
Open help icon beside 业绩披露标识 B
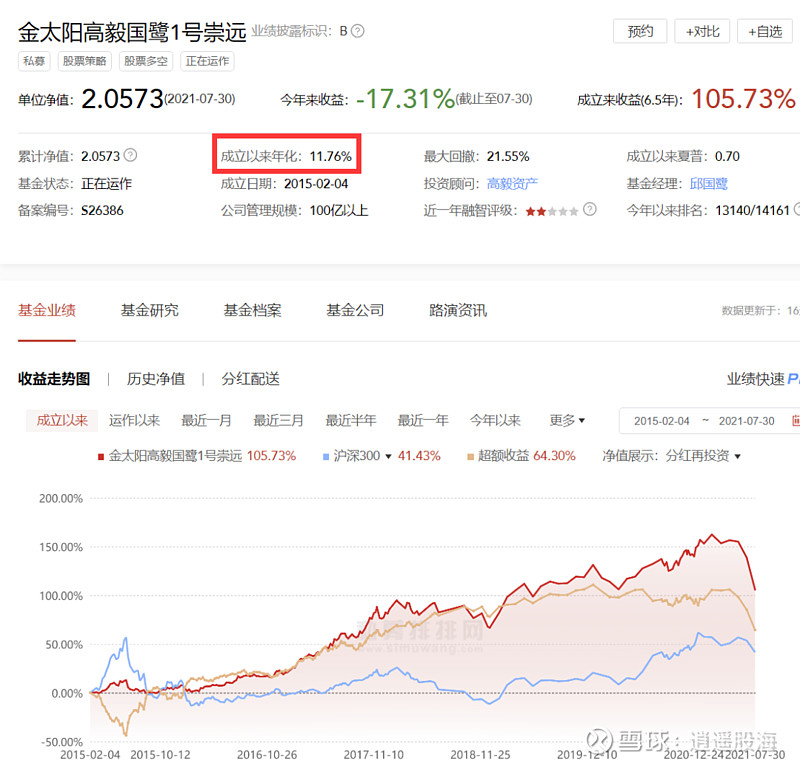point(358,31)
